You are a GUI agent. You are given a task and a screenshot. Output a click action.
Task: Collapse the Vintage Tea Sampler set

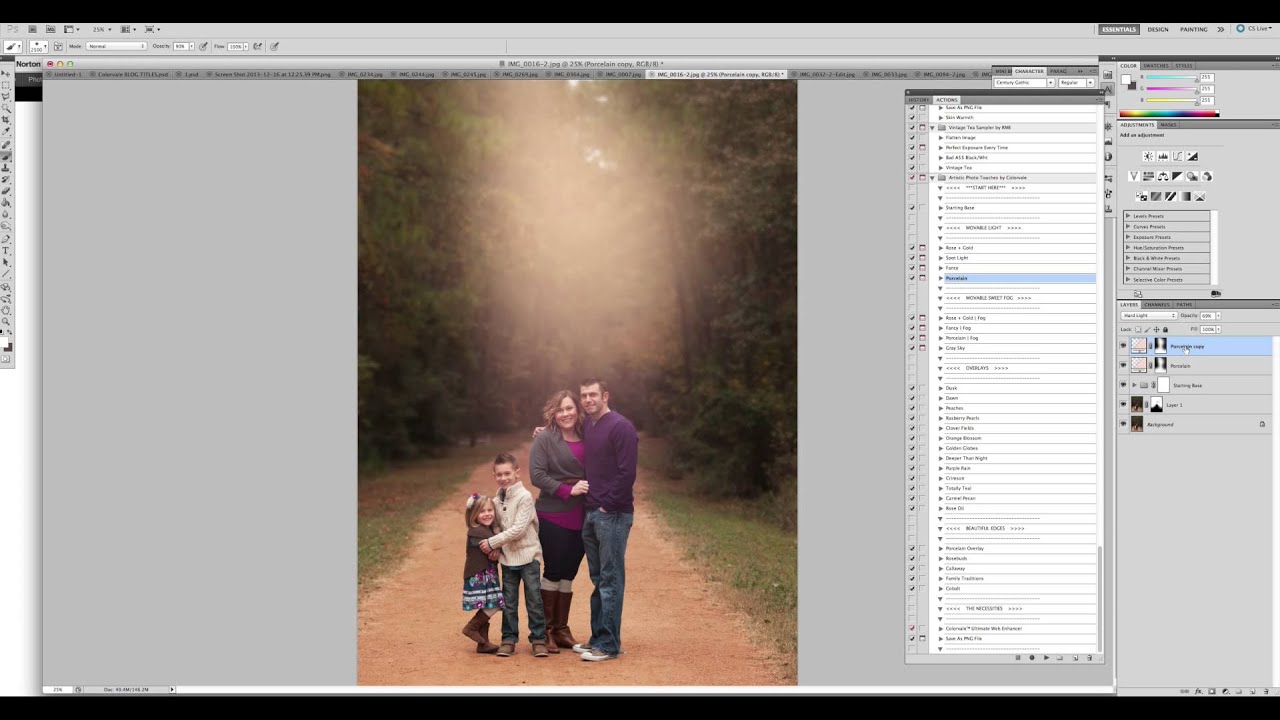(x=932, y=128)
